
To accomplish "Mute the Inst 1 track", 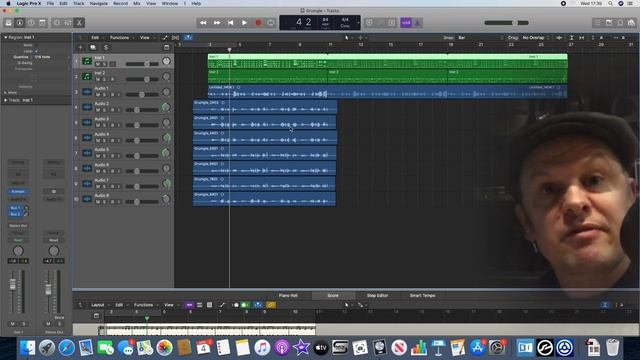I will click(x=98, y=64).
